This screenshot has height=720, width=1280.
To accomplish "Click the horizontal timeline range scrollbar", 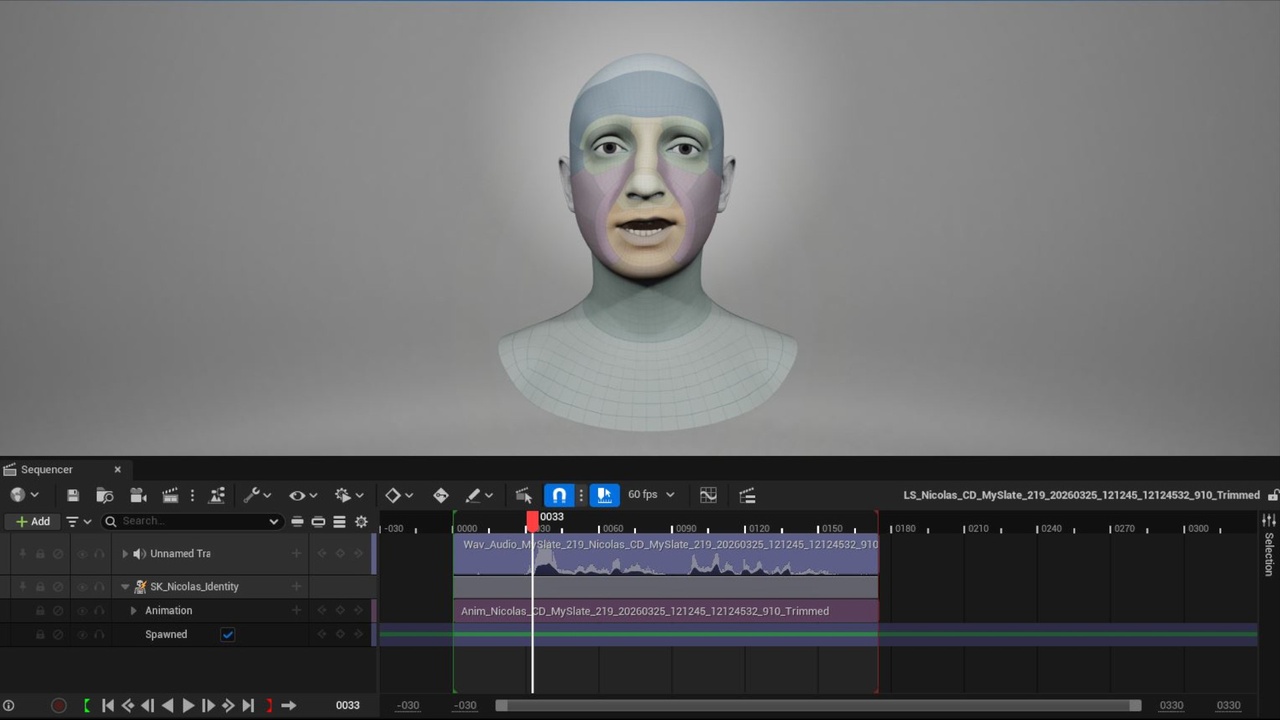I will 818,705.
